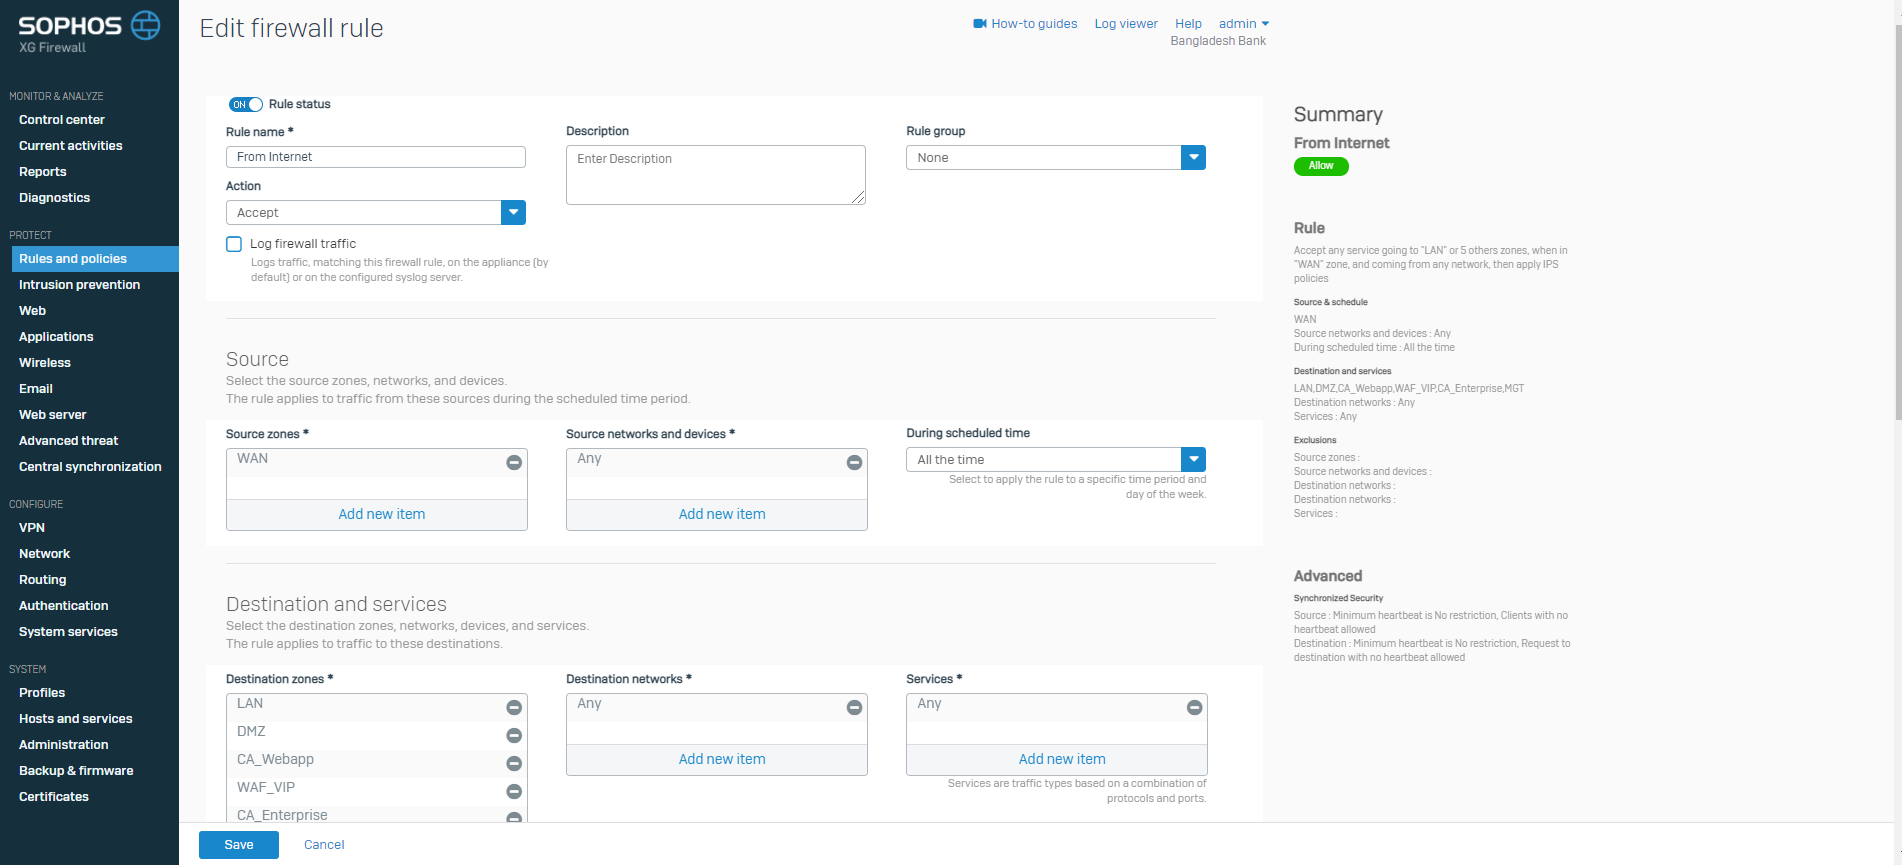The height and width of the screenshot is (865, 1902).
Task: Click the Rule name text field
Action: click(375, 157)
